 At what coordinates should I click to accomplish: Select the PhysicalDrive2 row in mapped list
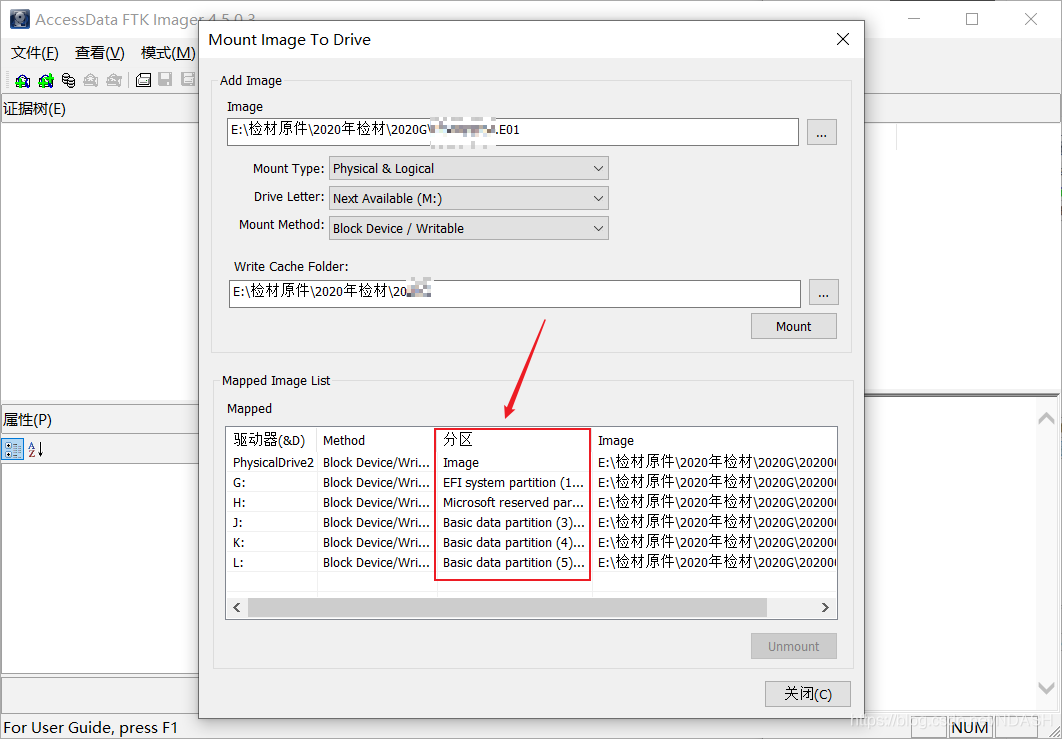(532, 463)
